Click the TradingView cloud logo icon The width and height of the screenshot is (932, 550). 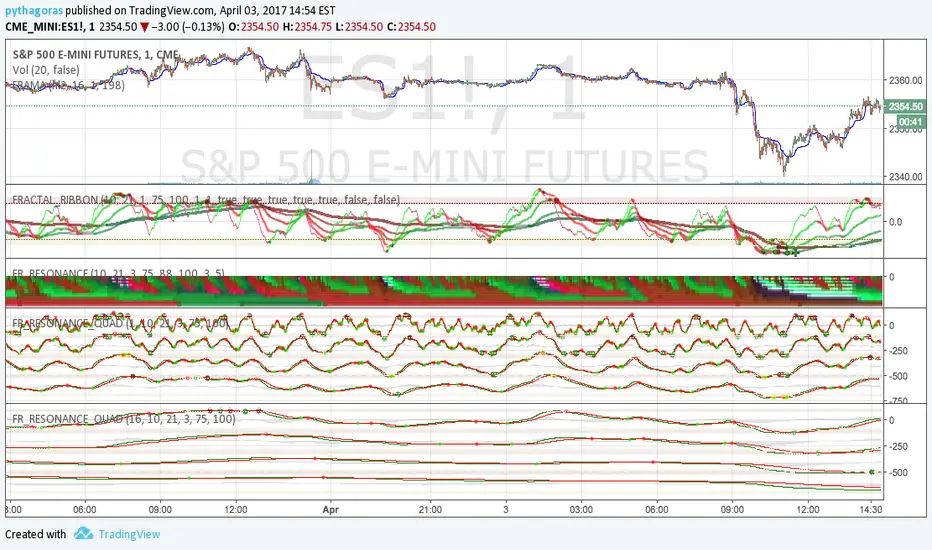[x=84, y=533]
